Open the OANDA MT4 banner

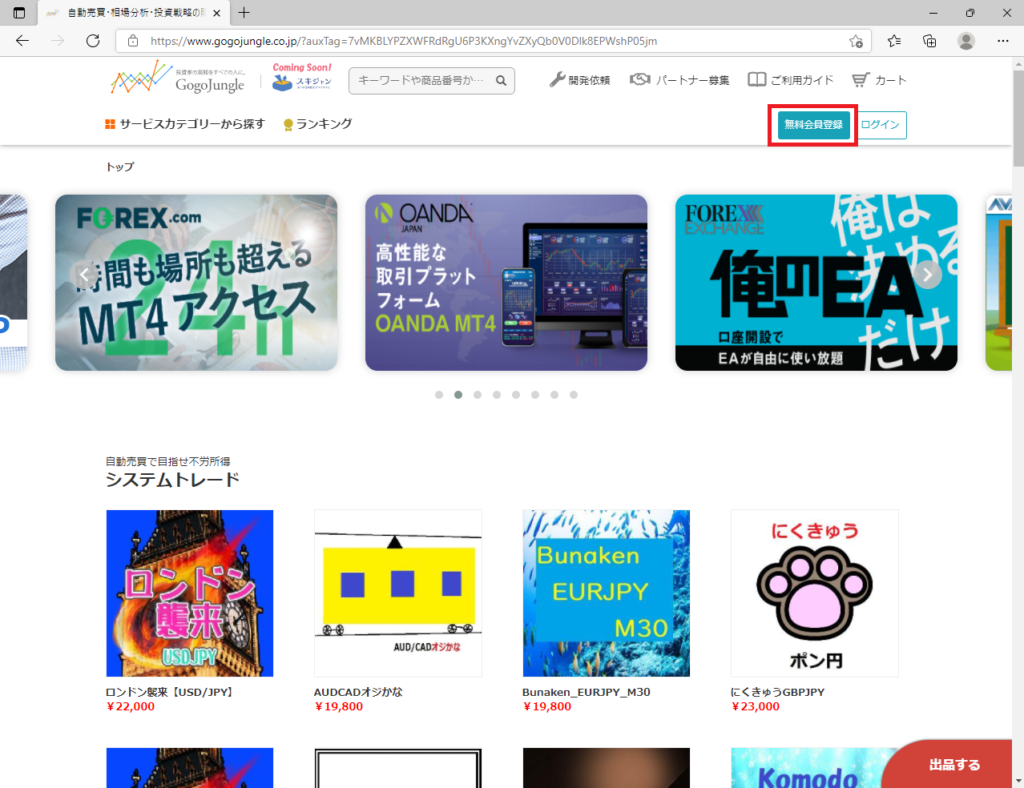(x=506, y=283)
